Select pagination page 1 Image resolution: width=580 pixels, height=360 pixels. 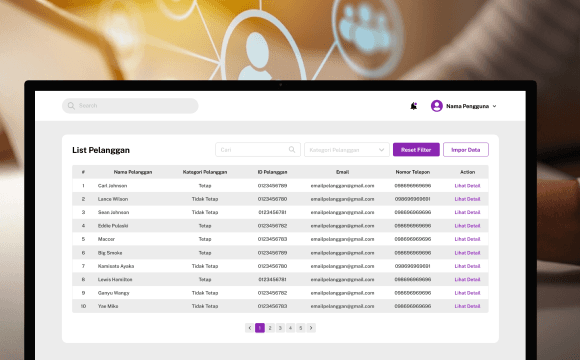(260, 328)
